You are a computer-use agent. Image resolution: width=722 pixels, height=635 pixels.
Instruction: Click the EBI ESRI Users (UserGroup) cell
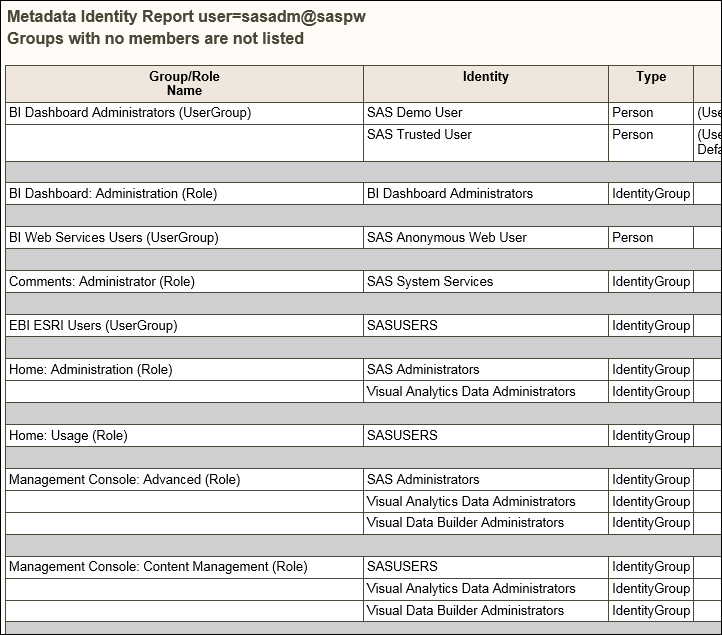click(x=93, y=326)
